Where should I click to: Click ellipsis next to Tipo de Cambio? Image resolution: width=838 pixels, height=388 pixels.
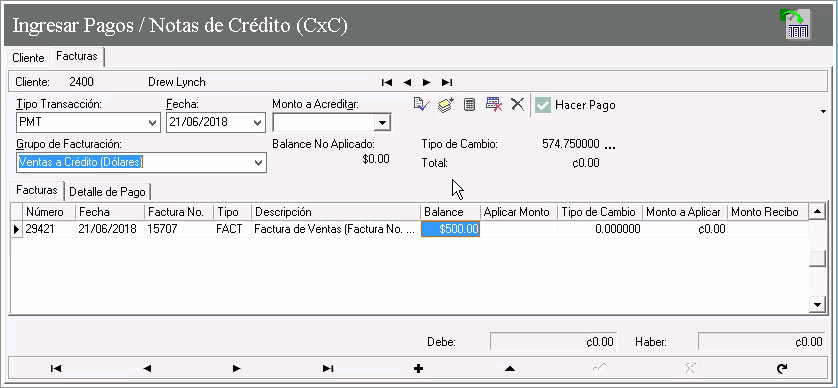pyautogui.click(x=610, y=146)
